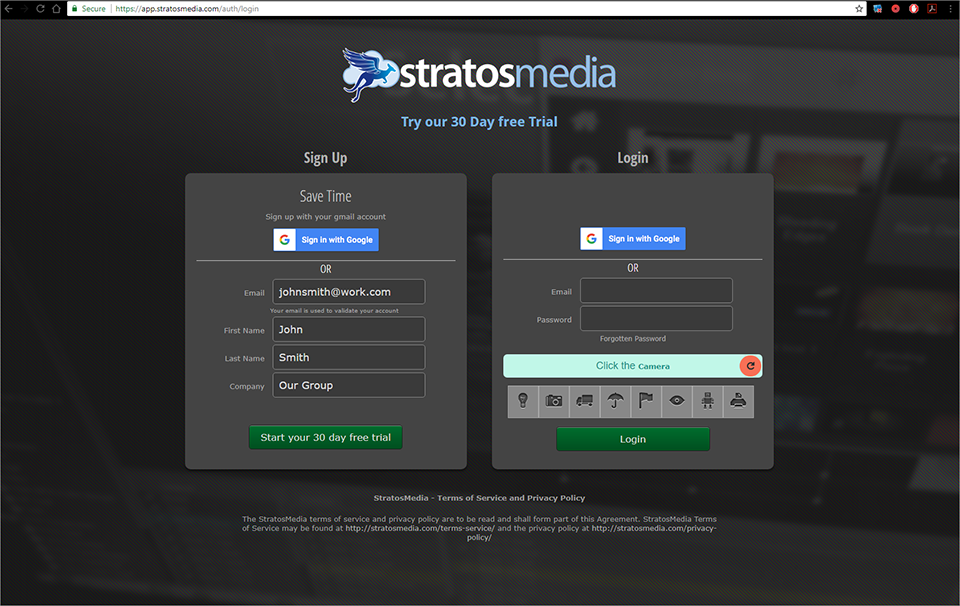Click the browser address bar URL
This screenshot has width=960, height=606.
(x=187, y=9)
